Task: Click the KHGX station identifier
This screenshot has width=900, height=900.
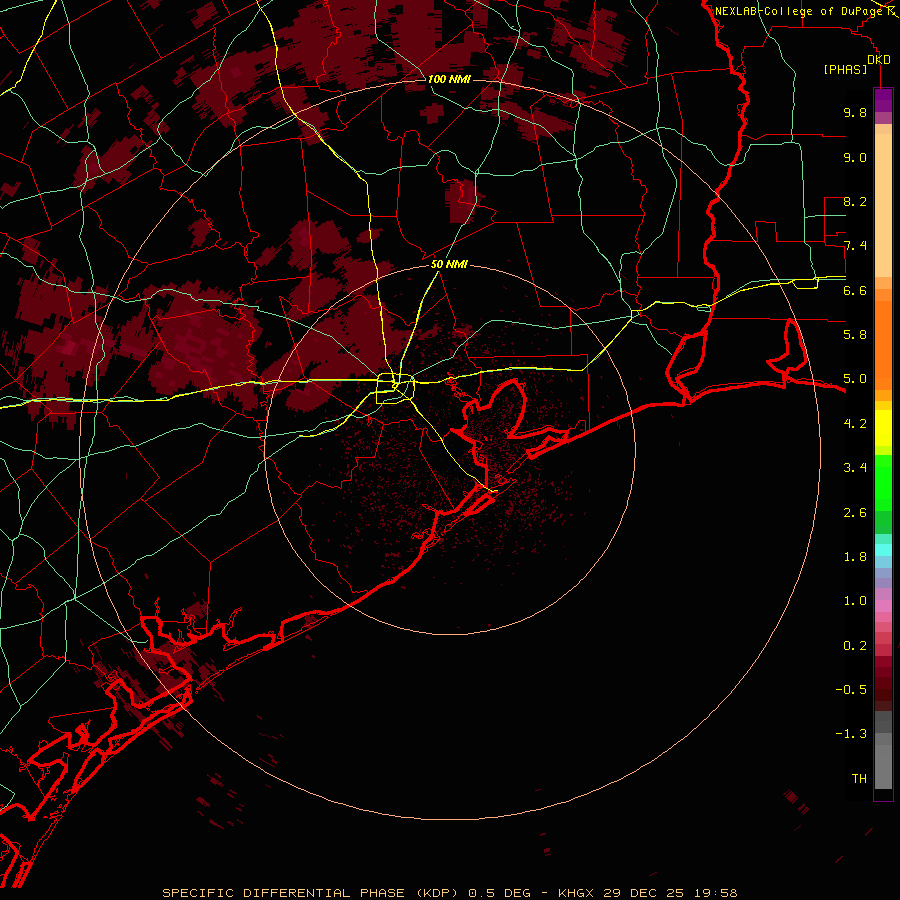Action: (x=576, y=893)
